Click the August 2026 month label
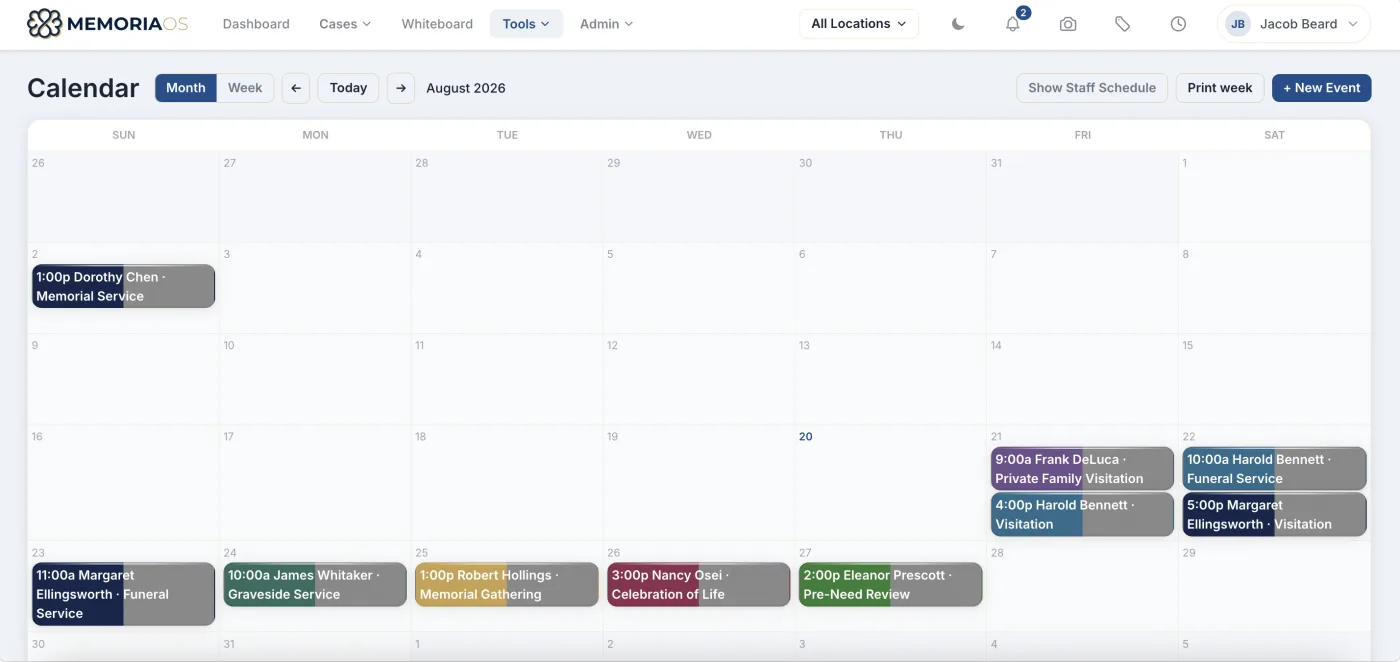Image resolution: width=1400 pixels, height=662 pixels. pos(466,88)
